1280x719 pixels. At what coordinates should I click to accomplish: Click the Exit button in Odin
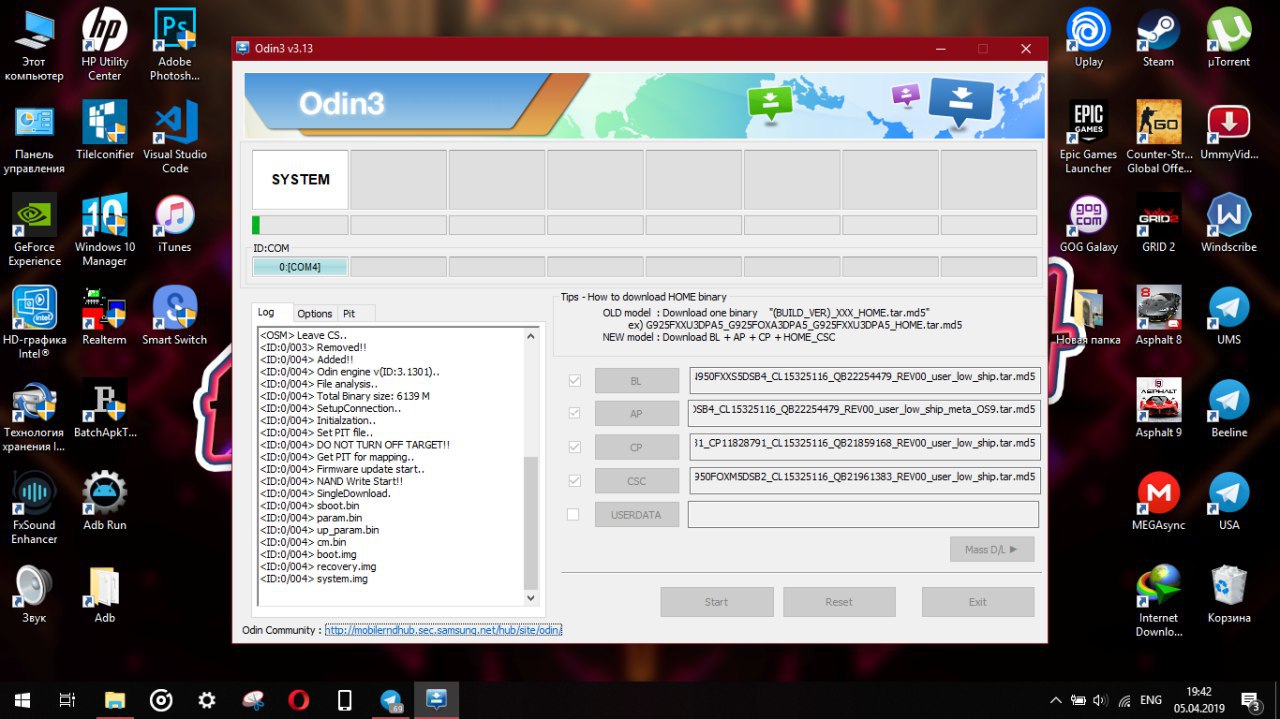point(978,602)
